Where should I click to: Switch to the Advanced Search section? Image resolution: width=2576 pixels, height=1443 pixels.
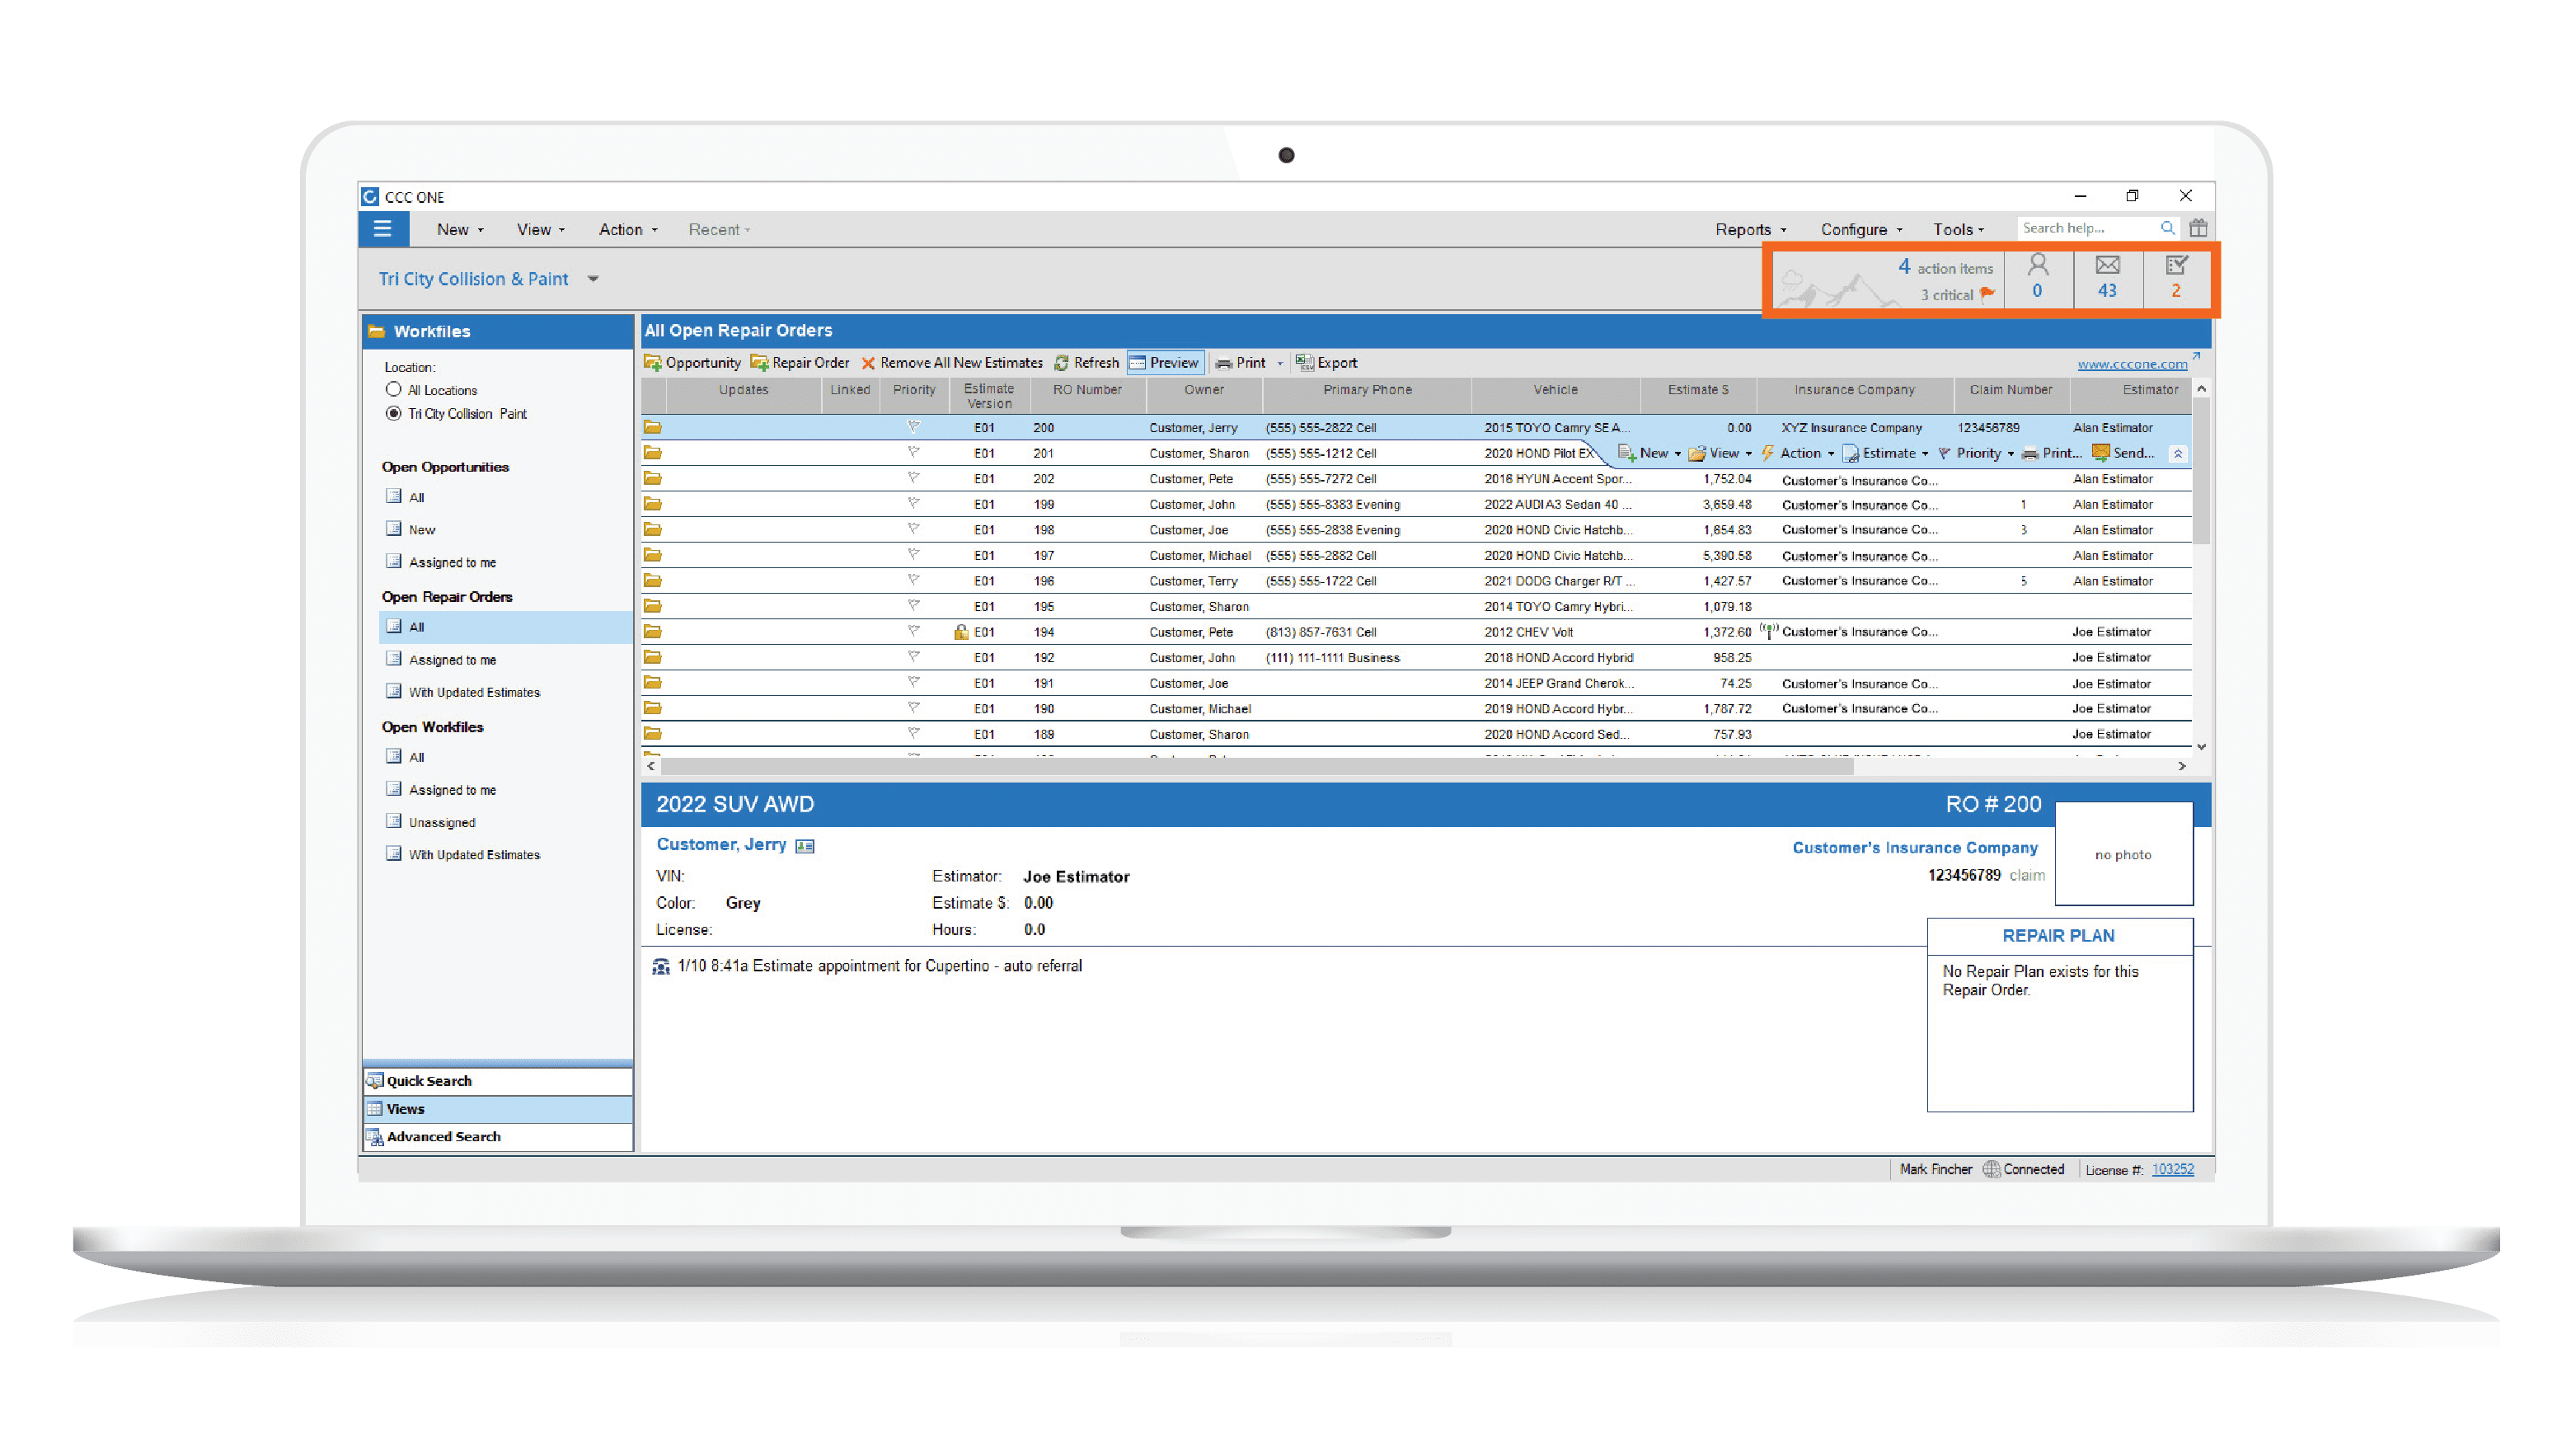pyautogui.click(x=443, y=1137)
